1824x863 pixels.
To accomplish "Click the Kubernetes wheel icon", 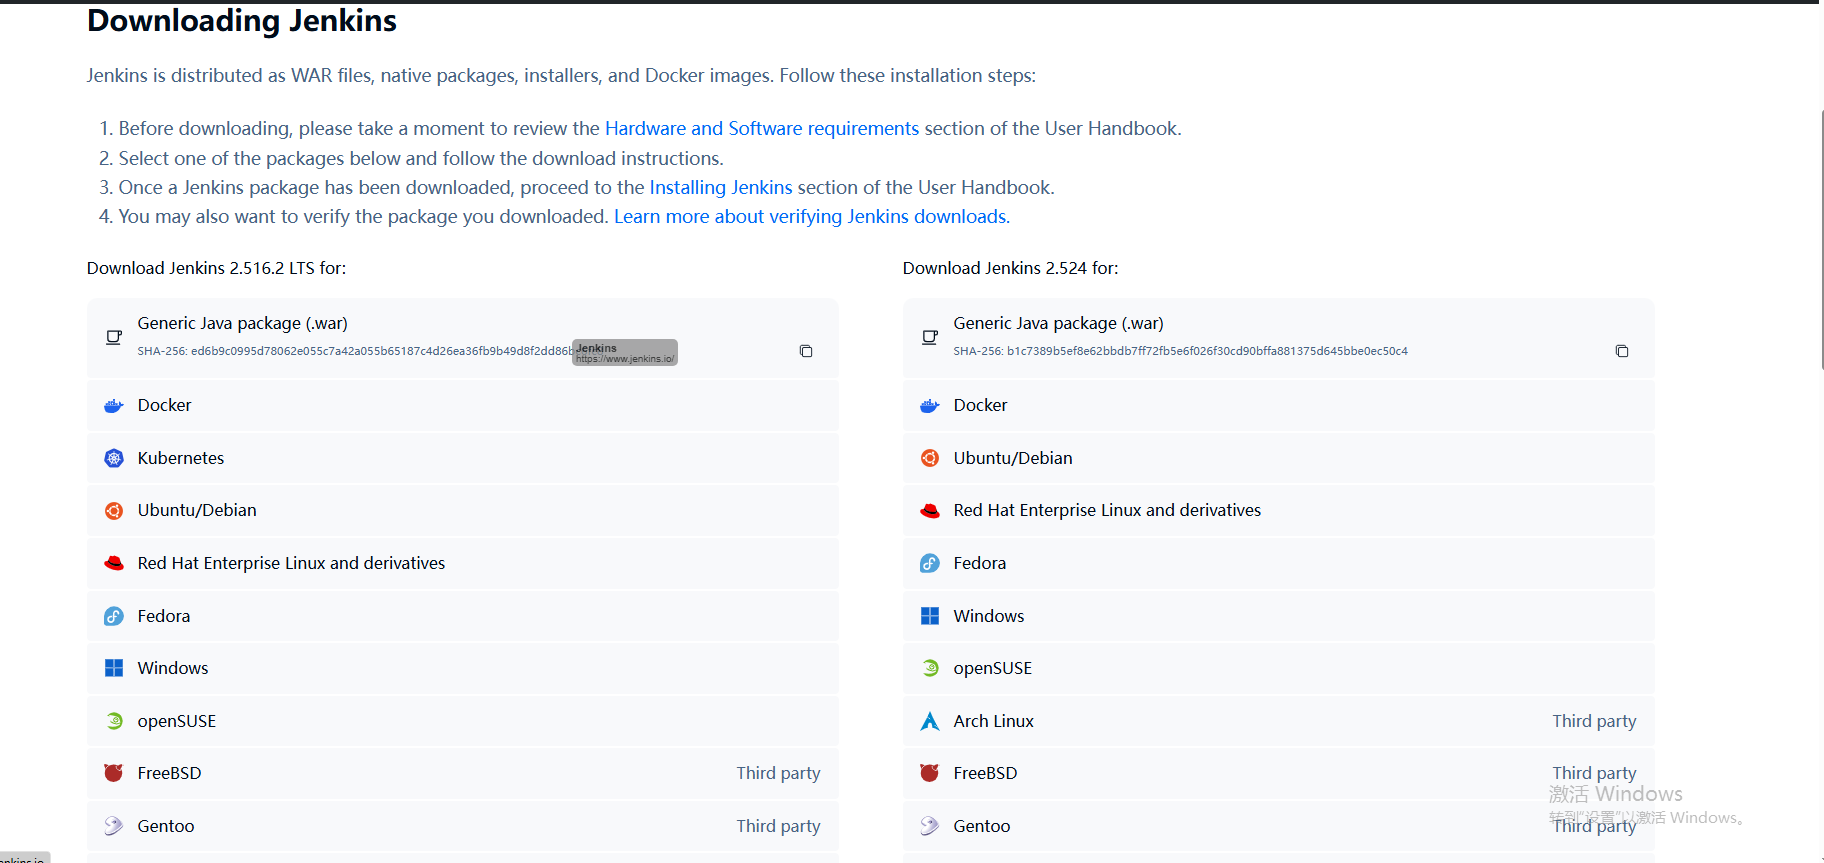I will tap(114, 458).
